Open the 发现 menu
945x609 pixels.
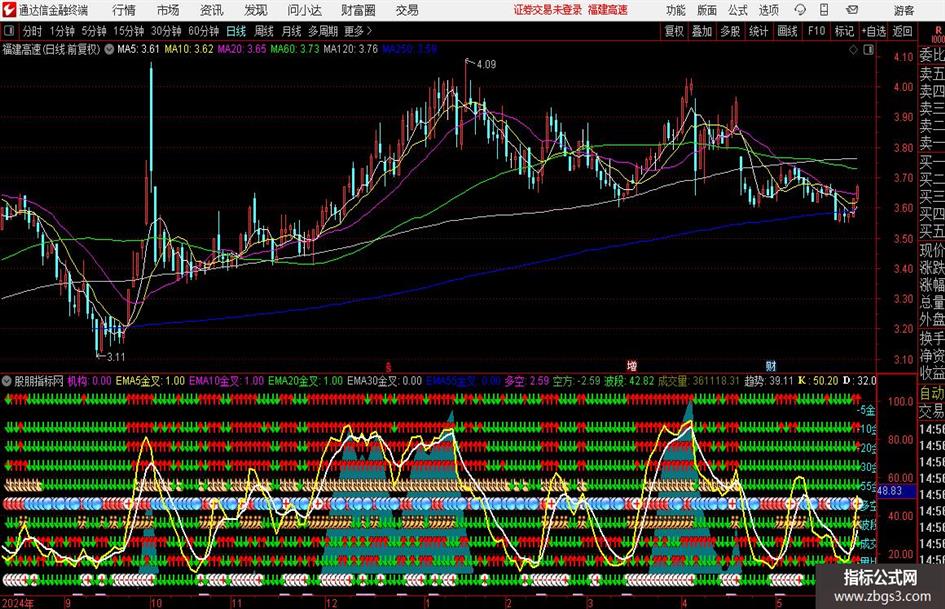pos(256,10)
